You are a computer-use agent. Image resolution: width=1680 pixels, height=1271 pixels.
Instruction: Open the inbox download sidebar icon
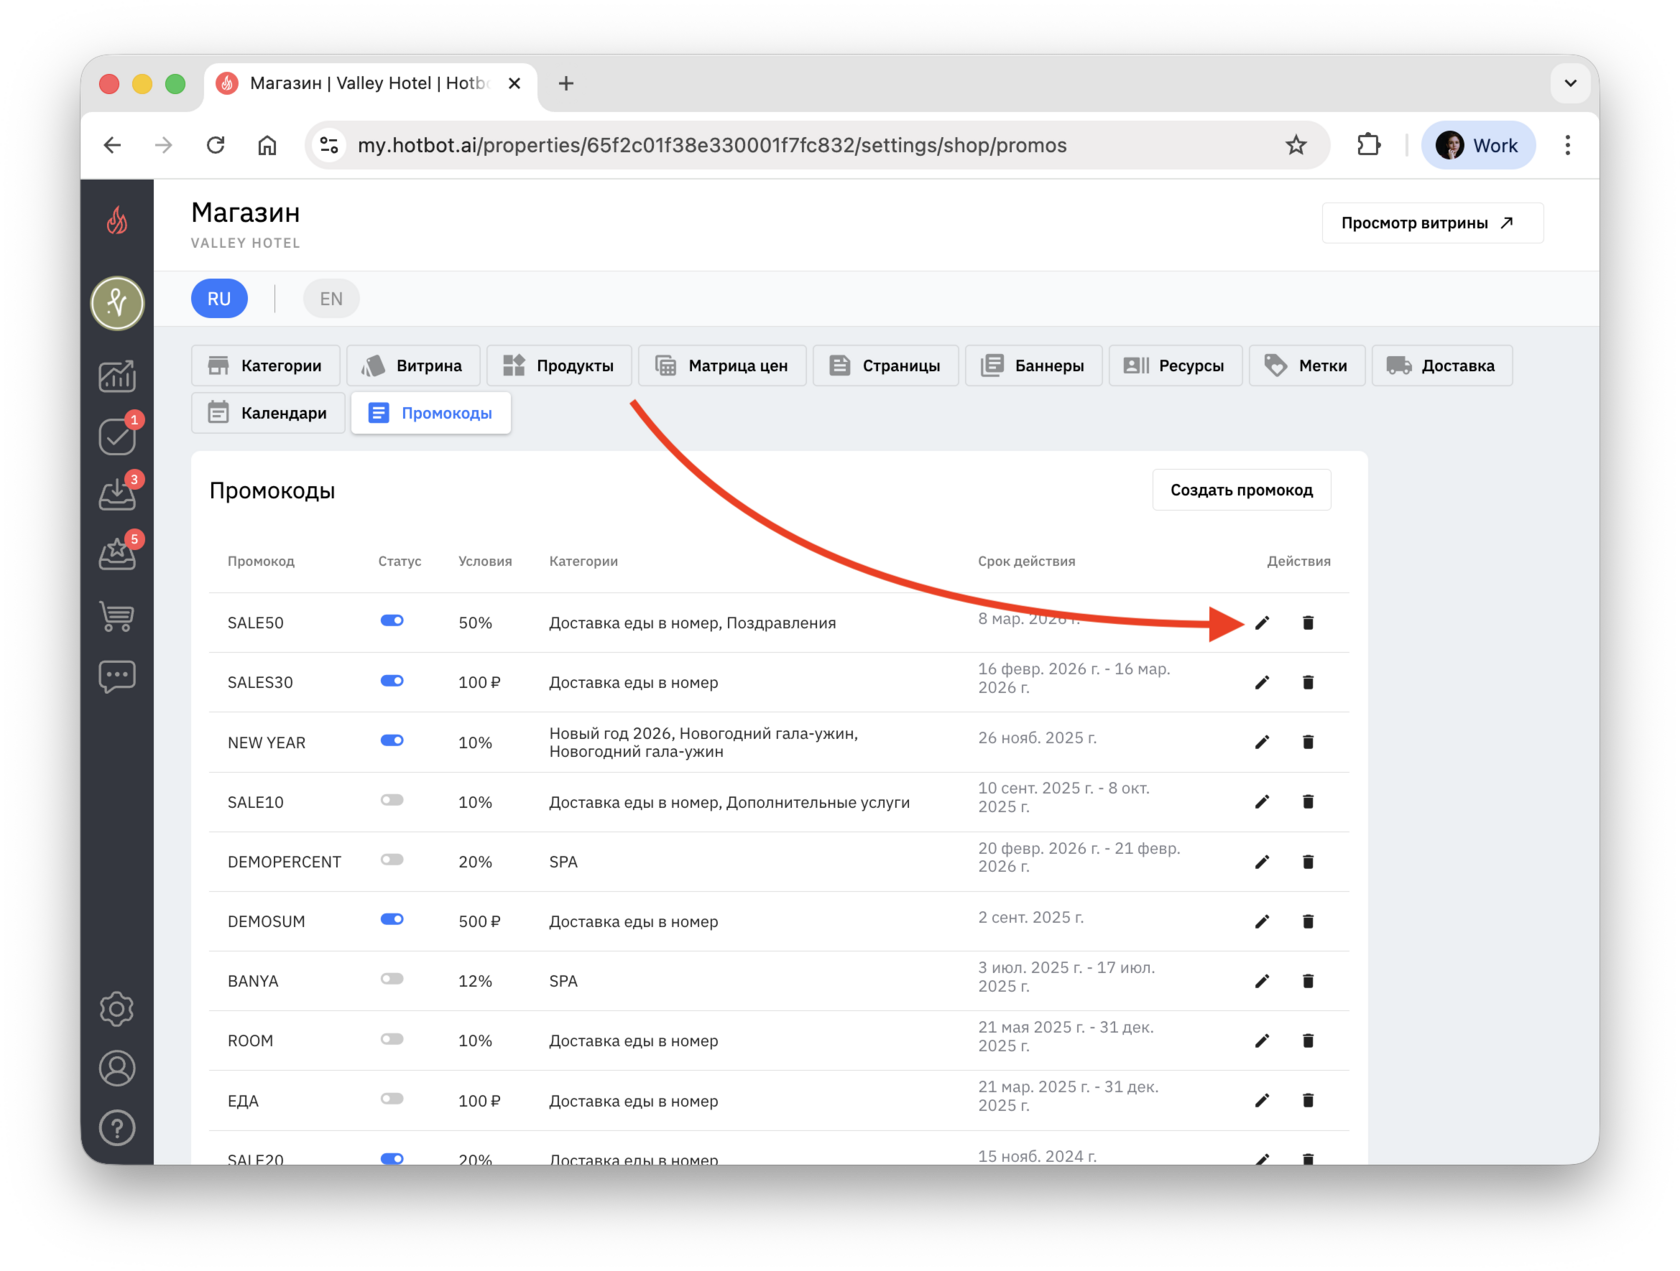[x=117, y=494]
